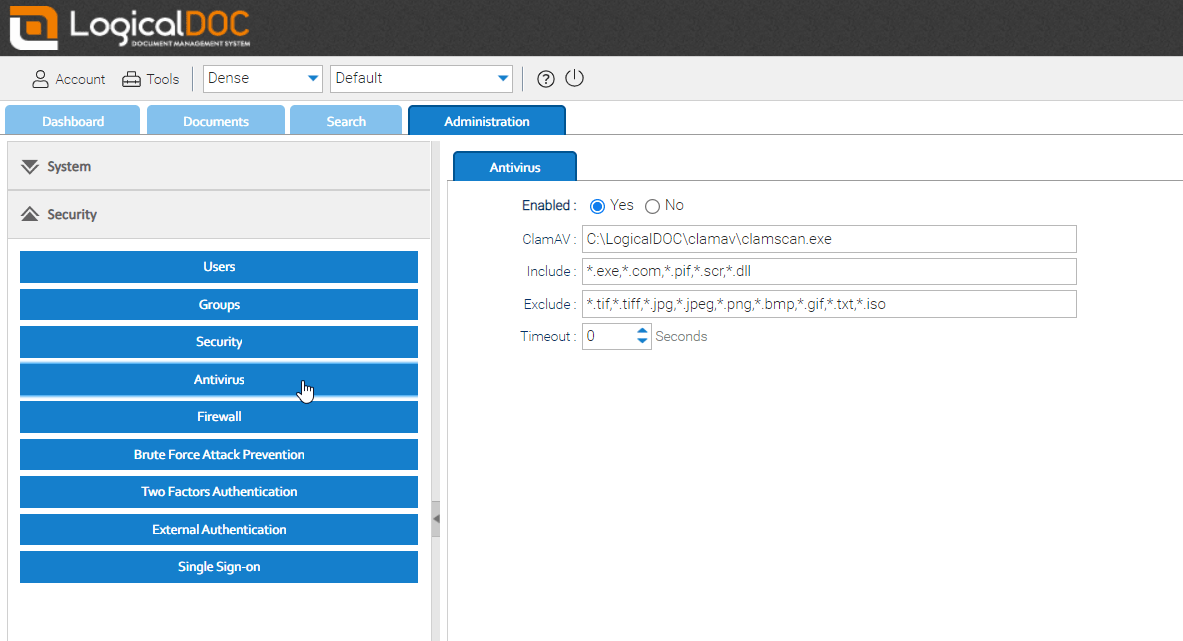Click the 'Timeout :' label
The width and height of the screenshot is (1183, 641).
click(548, 336)
